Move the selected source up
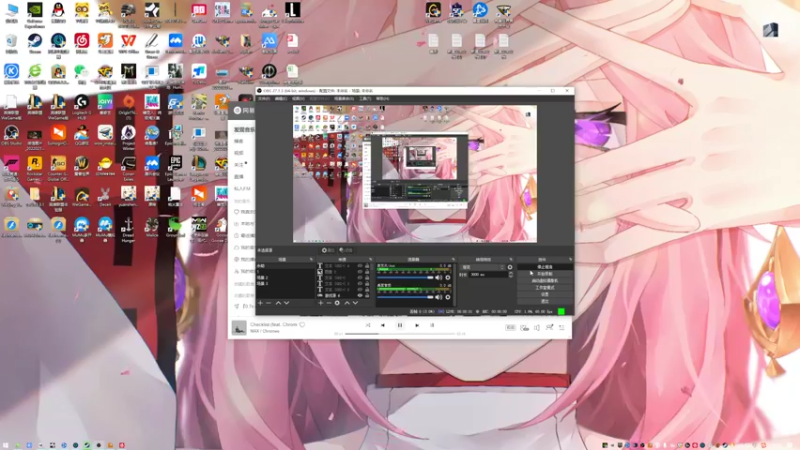Screen dimensions: 800x450 347,303
